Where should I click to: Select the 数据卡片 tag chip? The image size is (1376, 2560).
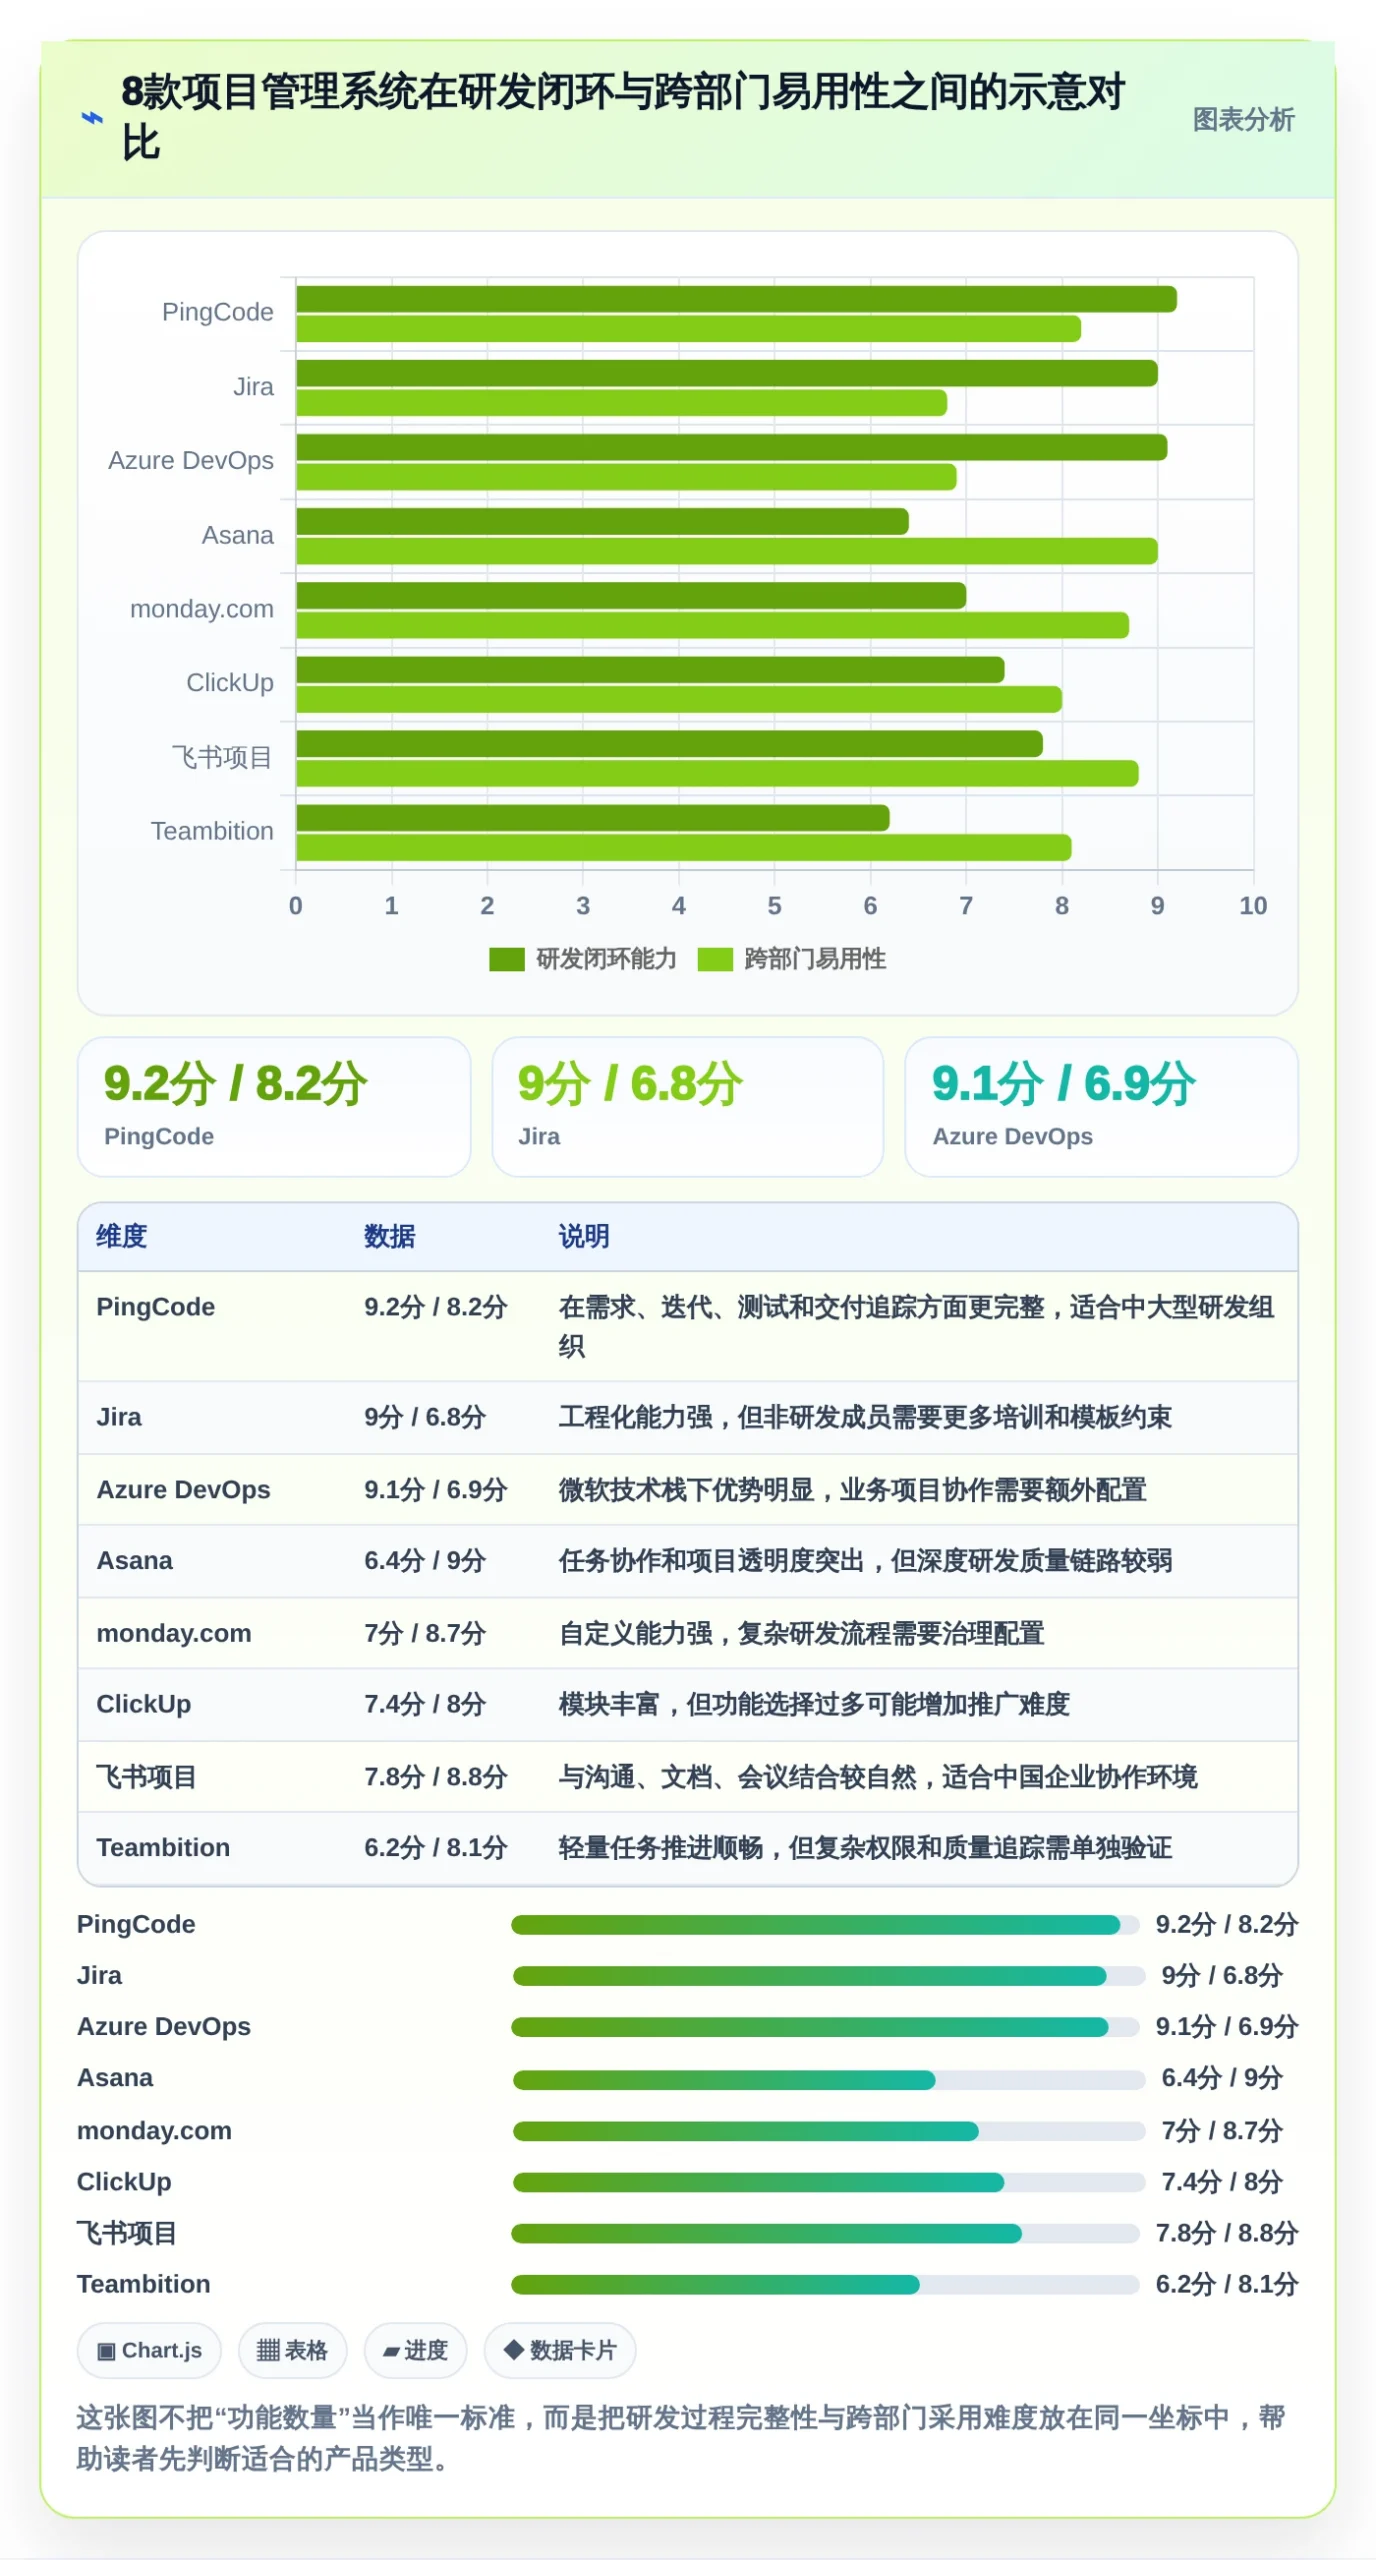(x=560, y=2350)
